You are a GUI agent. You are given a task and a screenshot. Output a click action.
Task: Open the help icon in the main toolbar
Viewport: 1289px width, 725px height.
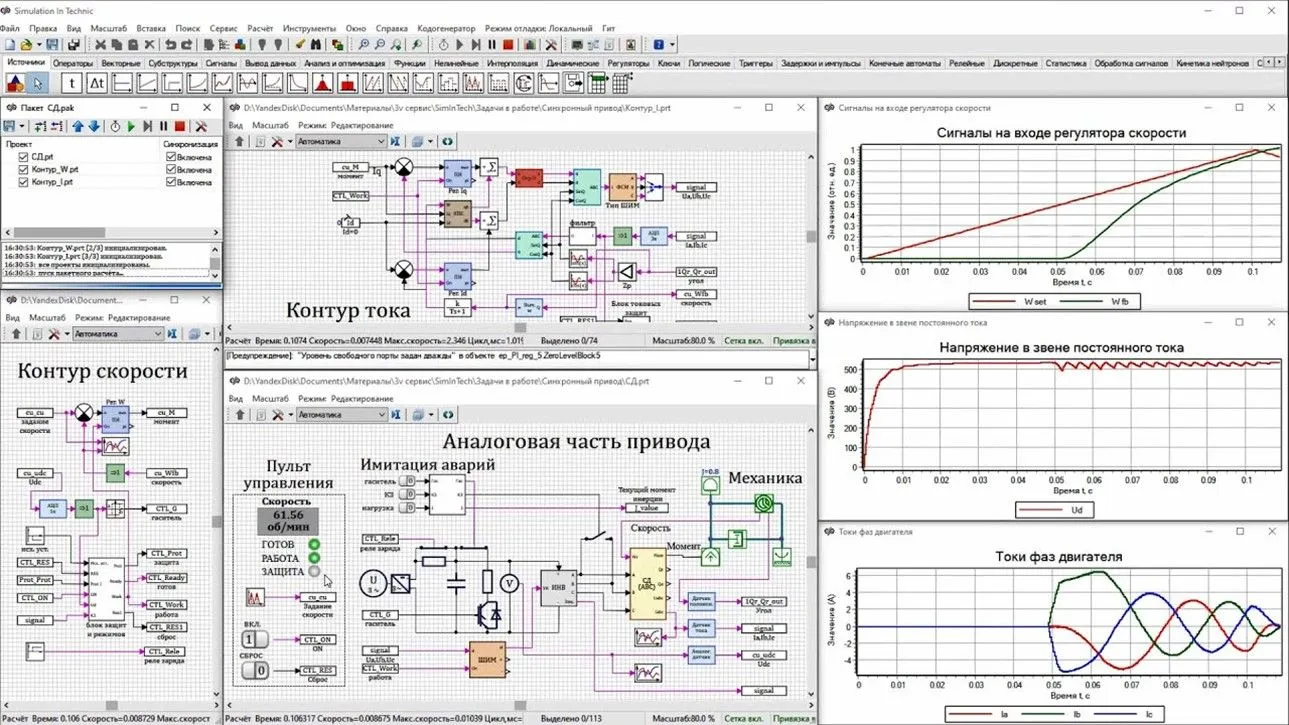[657, 45]
